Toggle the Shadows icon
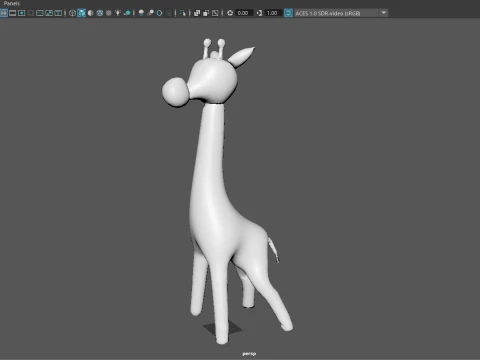The width and height of the screenshot is (480, 360). [x=127, y=13]
